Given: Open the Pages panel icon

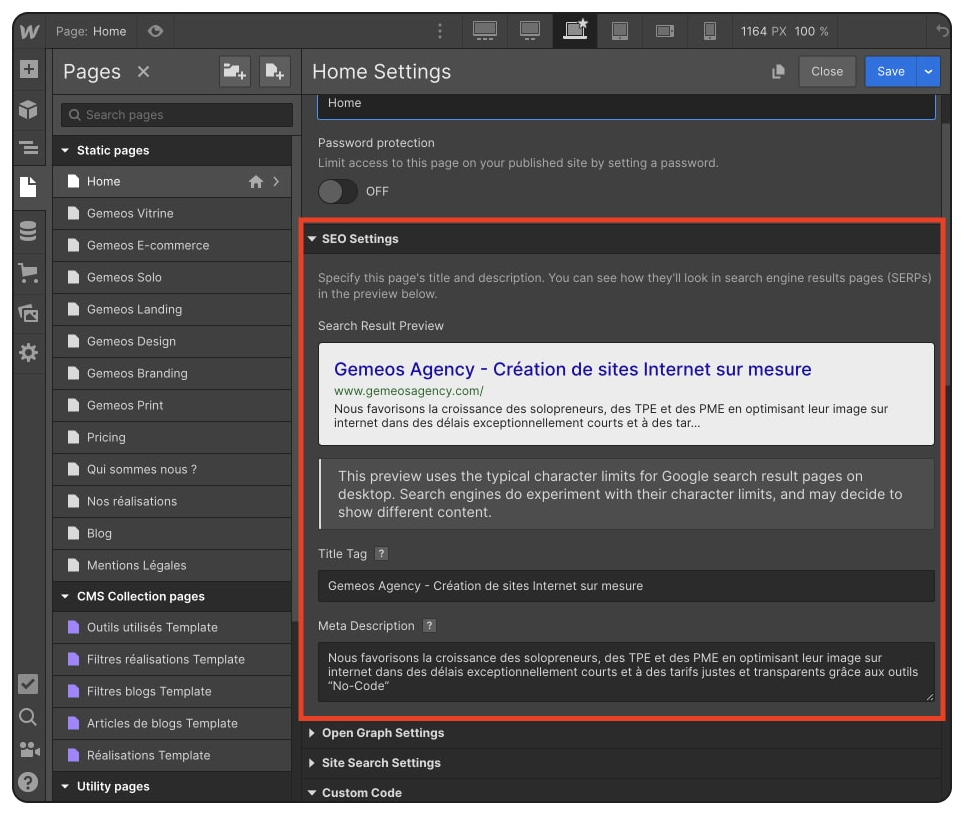Looking at the screenshot, I should point(28,187).
